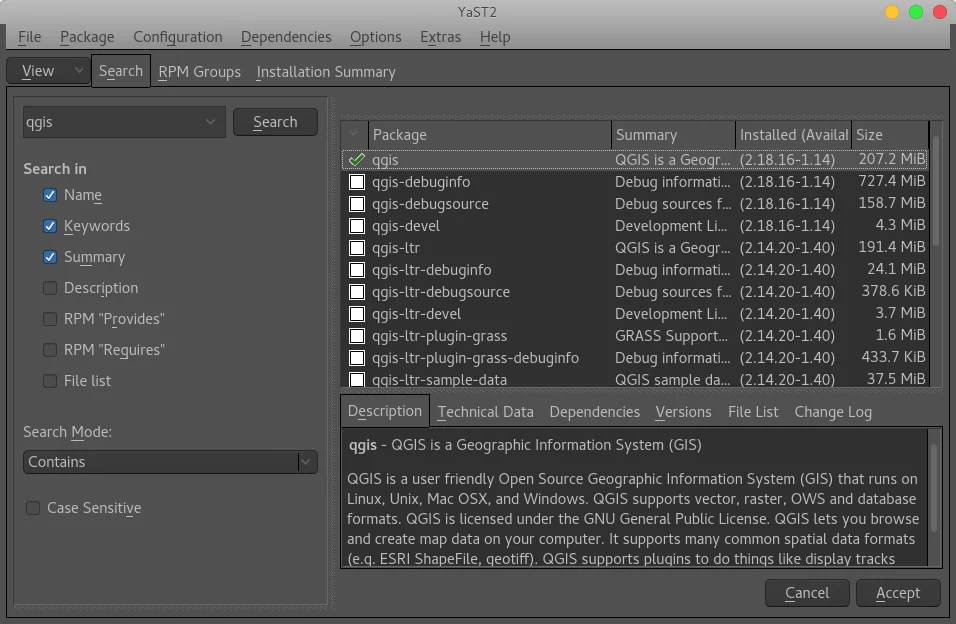956x624 pixels.
Task: Toggle qgis-ltr-debugsource status box
Action: click(357, 292)
